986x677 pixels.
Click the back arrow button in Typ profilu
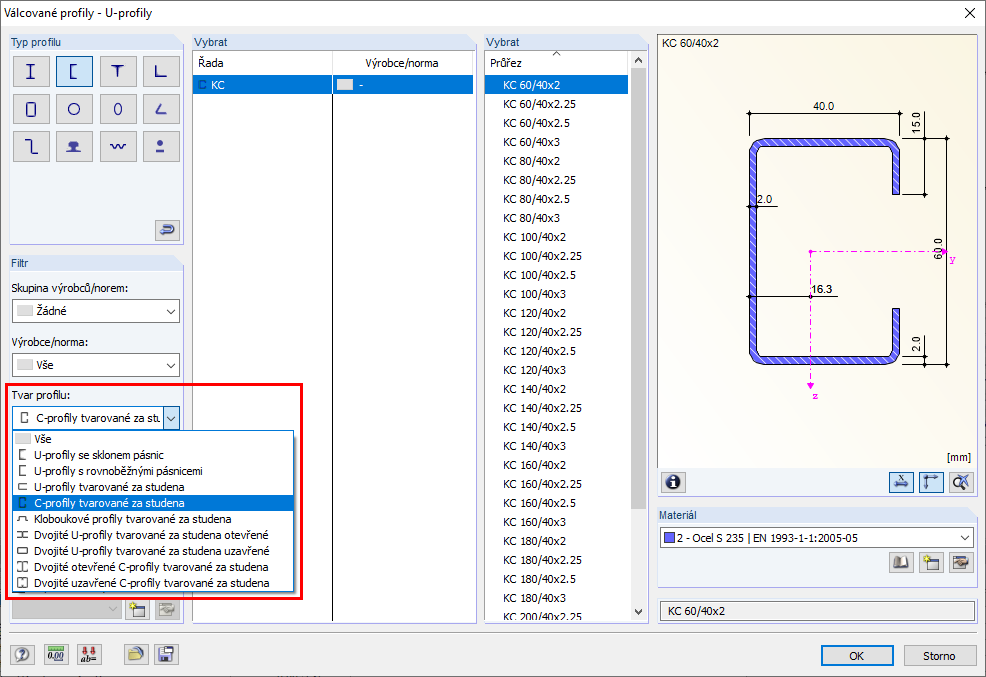coord(167,230)
